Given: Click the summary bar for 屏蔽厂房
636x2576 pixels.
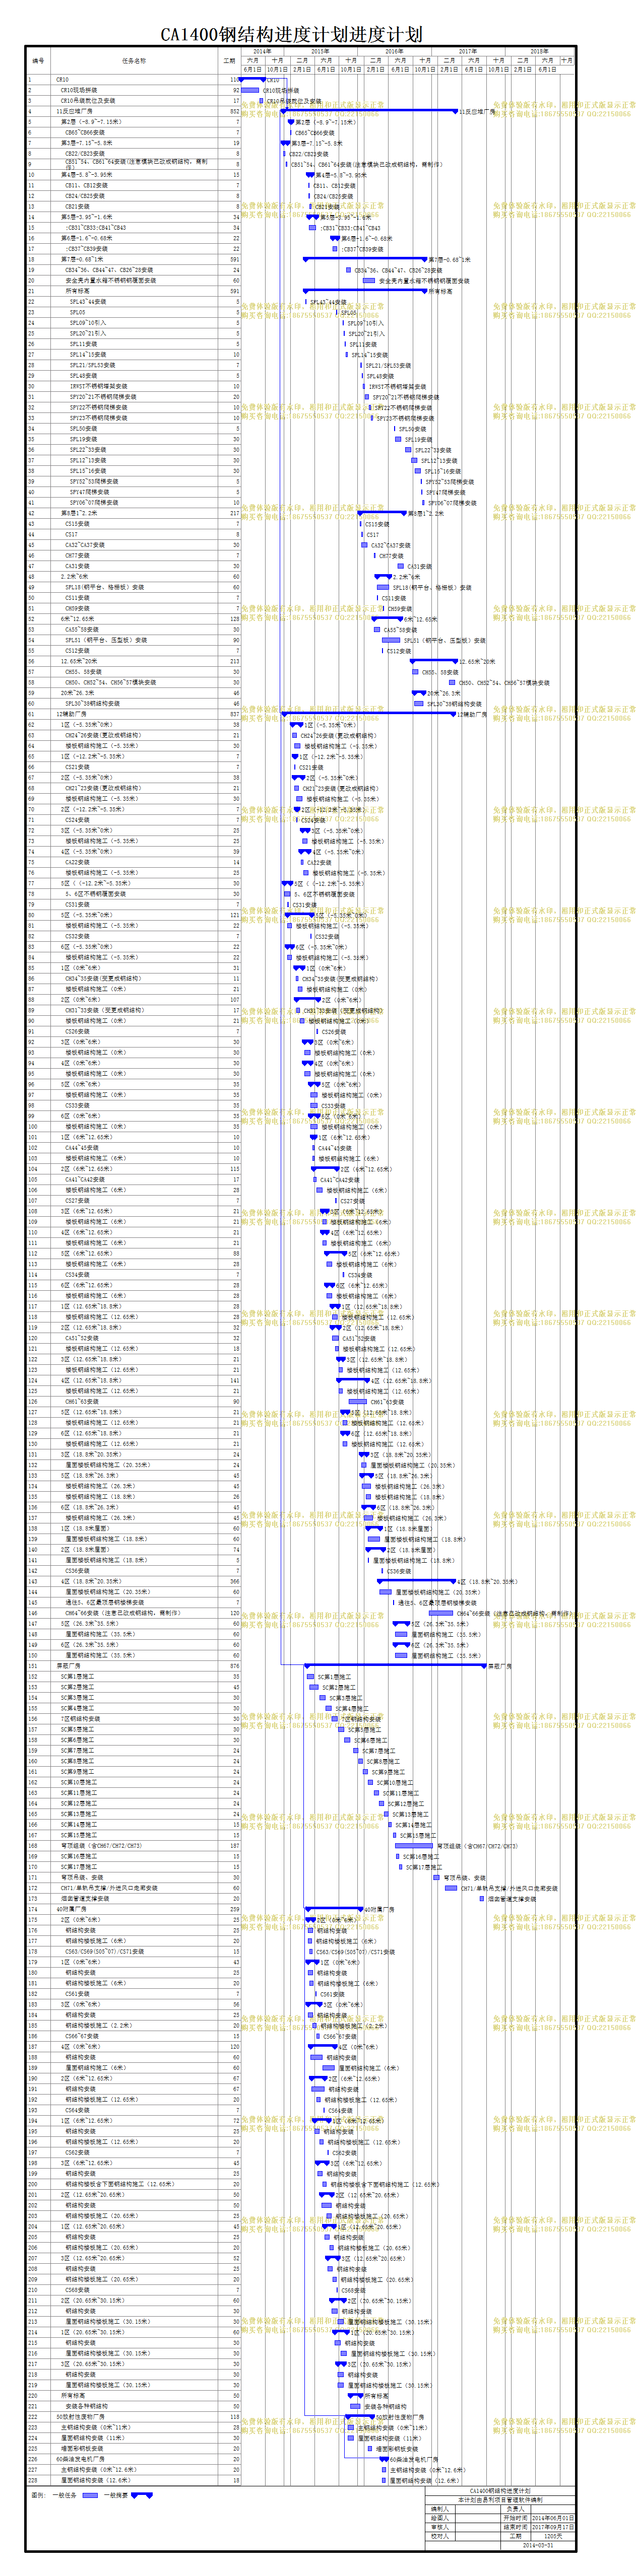Looking at the screenshot, I should point(395,1666).
